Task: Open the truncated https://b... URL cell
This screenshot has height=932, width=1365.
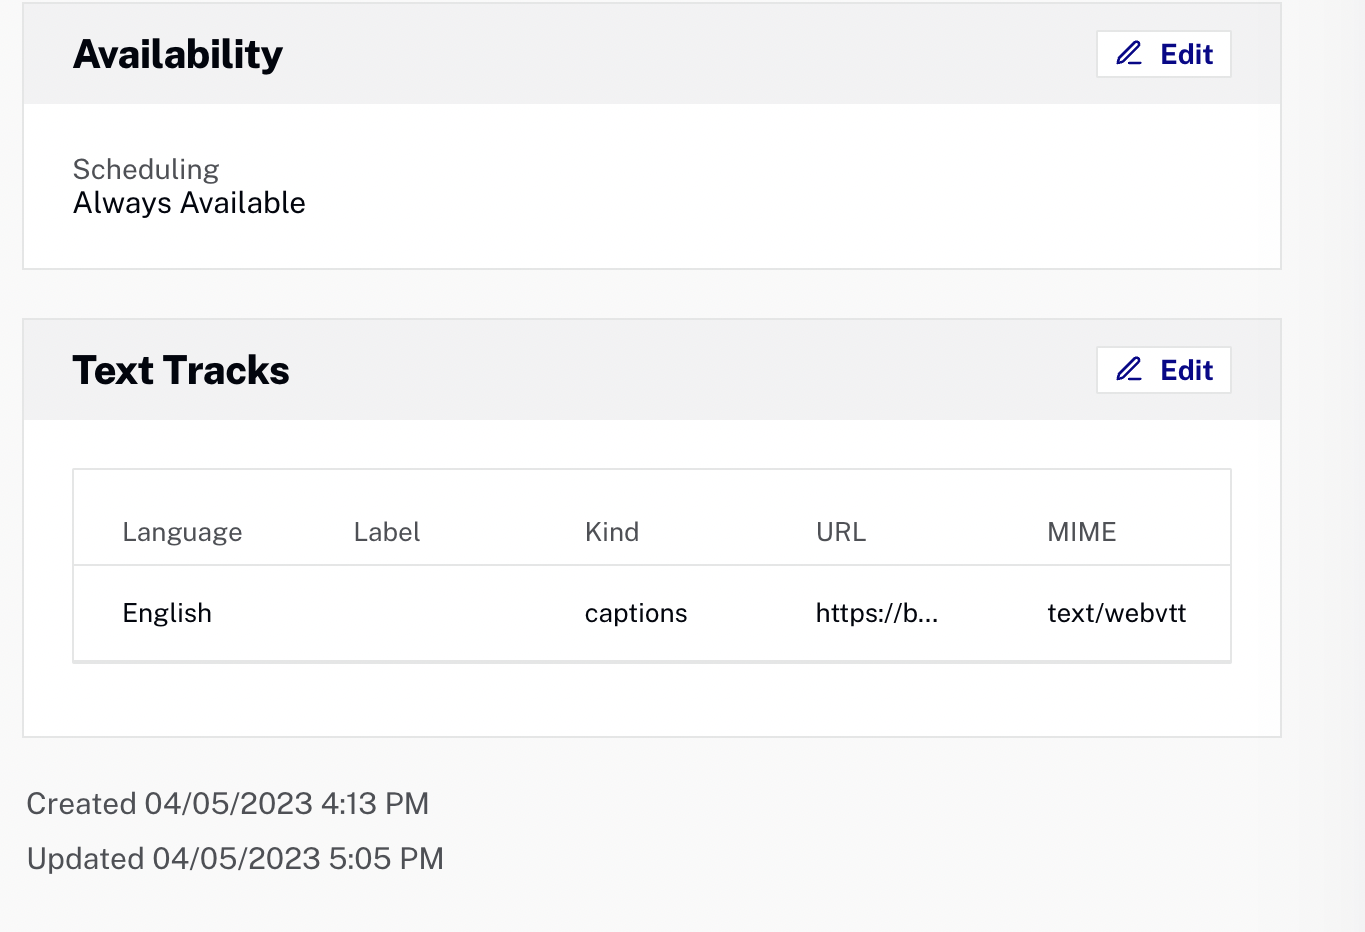Action: (877, 613)
